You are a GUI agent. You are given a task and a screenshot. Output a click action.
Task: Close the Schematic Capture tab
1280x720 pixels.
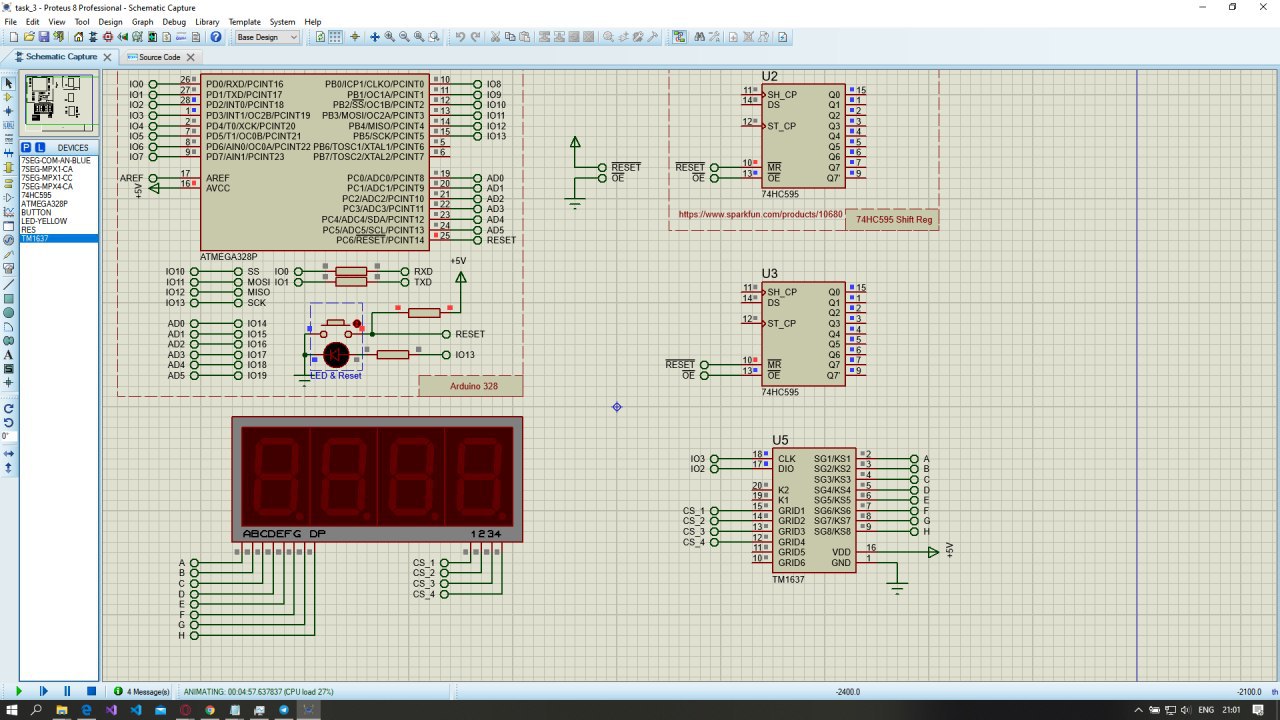[108, 57]
